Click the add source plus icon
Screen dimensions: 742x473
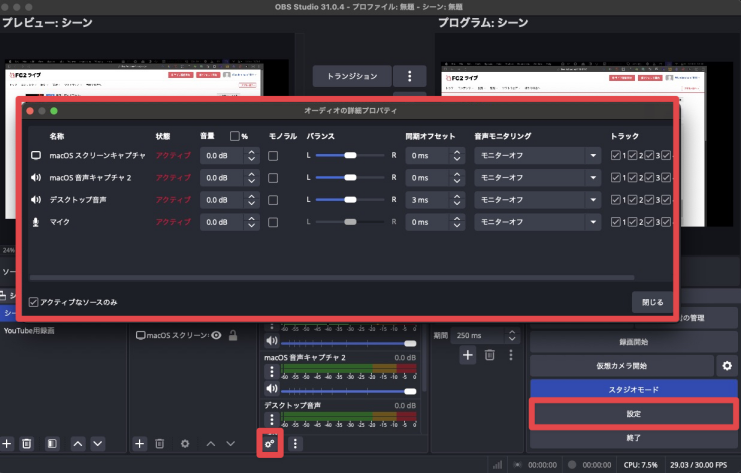pos(141,442)
